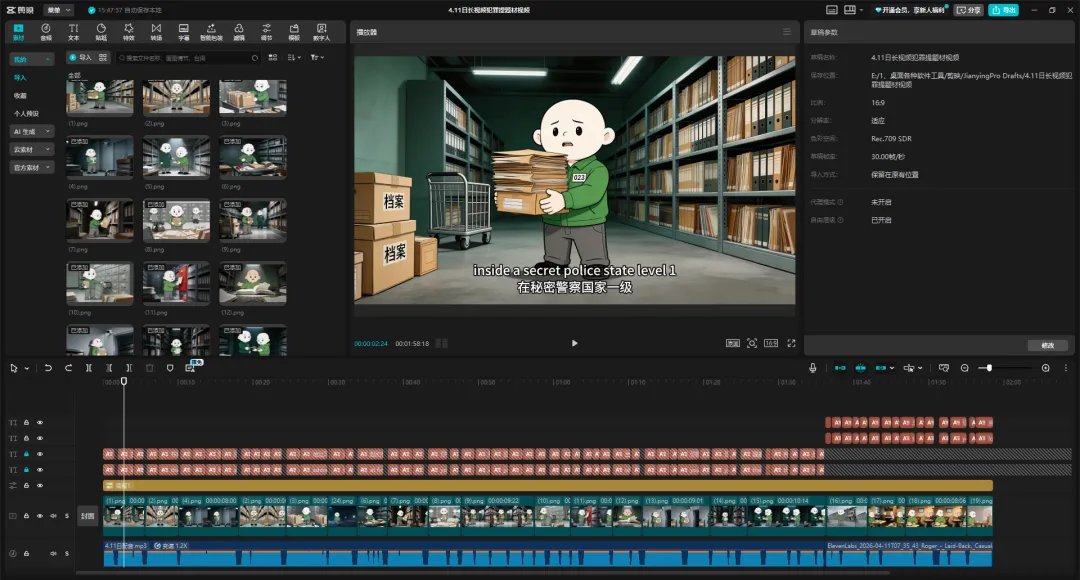The image size is (1080, 580).
Task: Click the timeline zoom slider handle
Action: tap(989, 368)
